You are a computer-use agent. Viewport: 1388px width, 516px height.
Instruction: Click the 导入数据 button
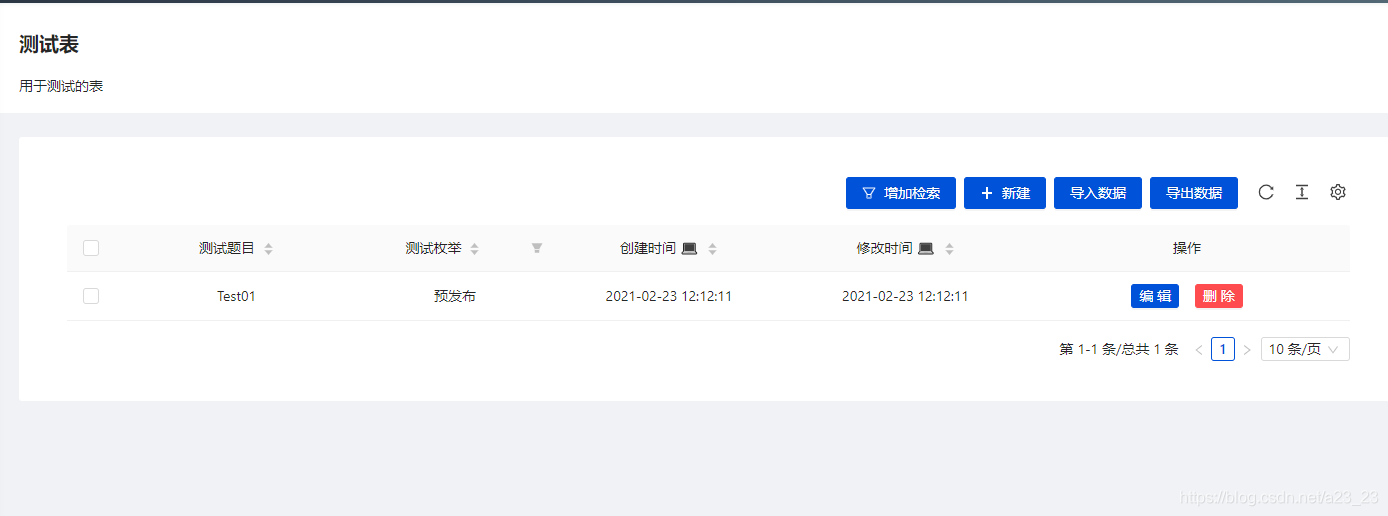coord(1098,193)
